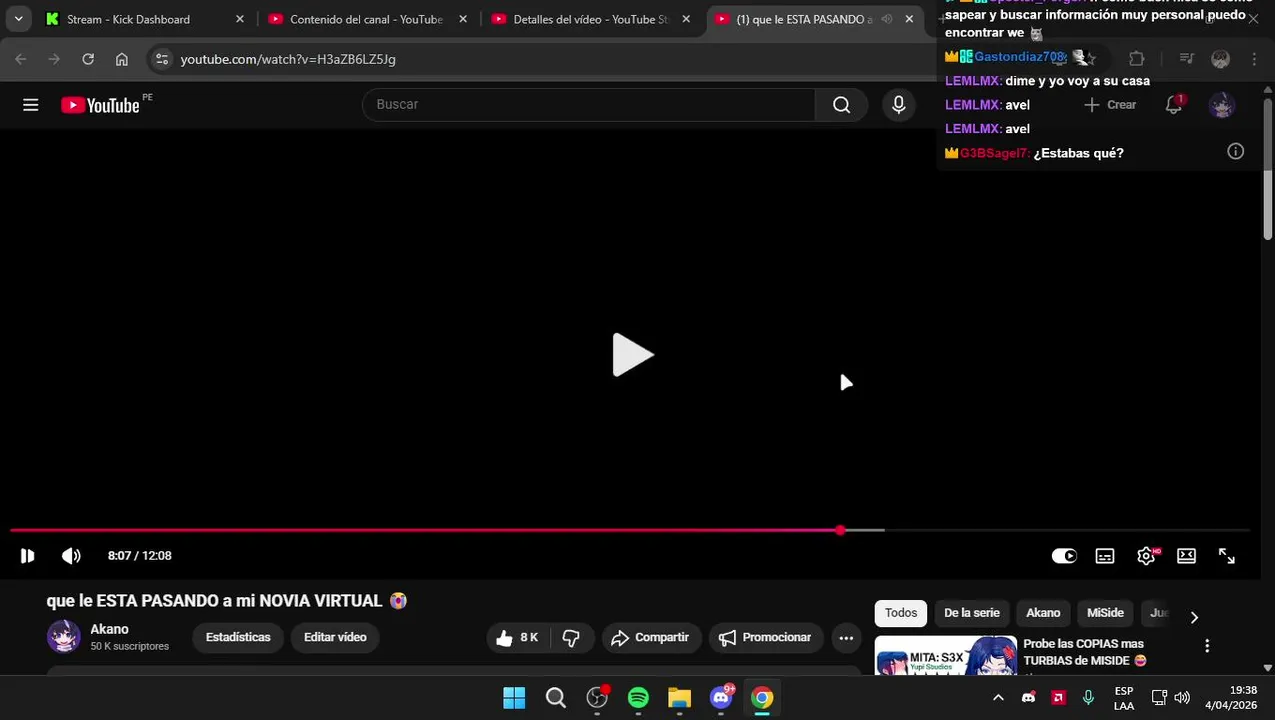Show more filter chips with arrow

point(1194,617)
